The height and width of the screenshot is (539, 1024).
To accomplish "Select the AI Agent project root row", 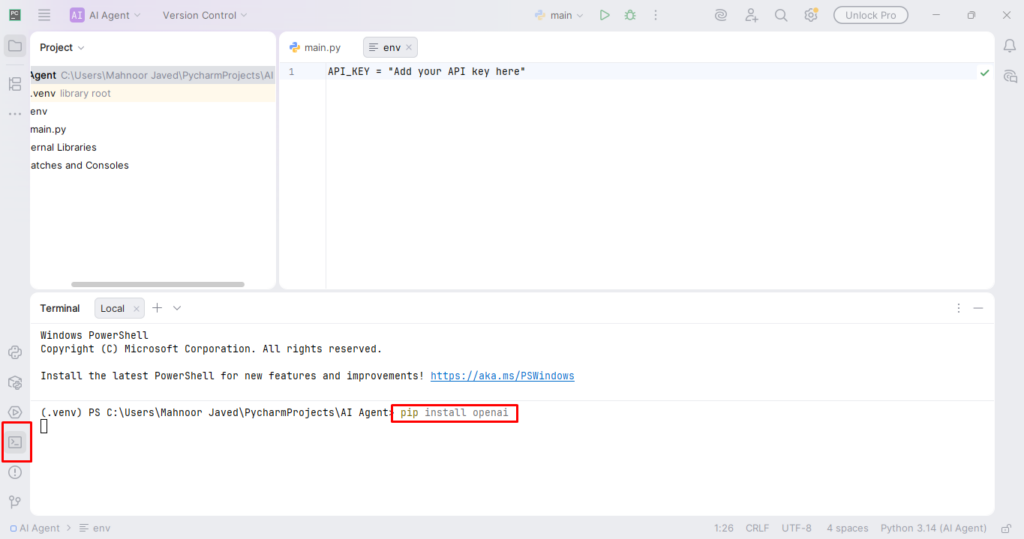I will [x=152, y=75].
